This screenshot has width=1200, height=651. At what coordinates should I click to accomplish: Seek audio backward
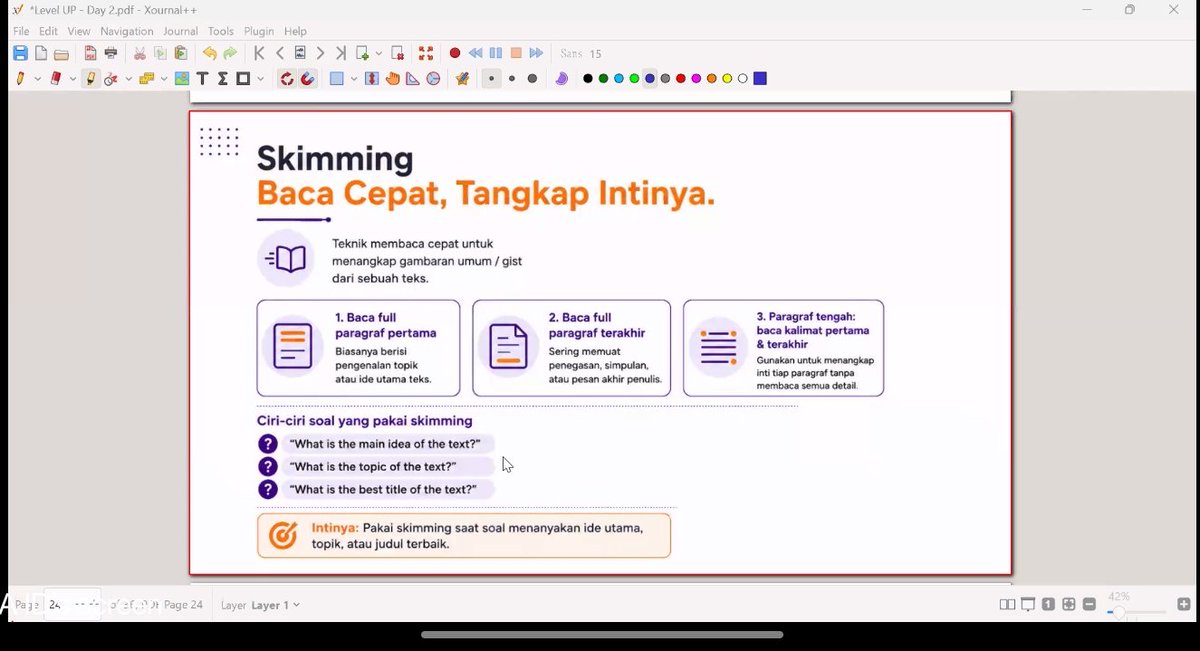[x=475, y=53]
